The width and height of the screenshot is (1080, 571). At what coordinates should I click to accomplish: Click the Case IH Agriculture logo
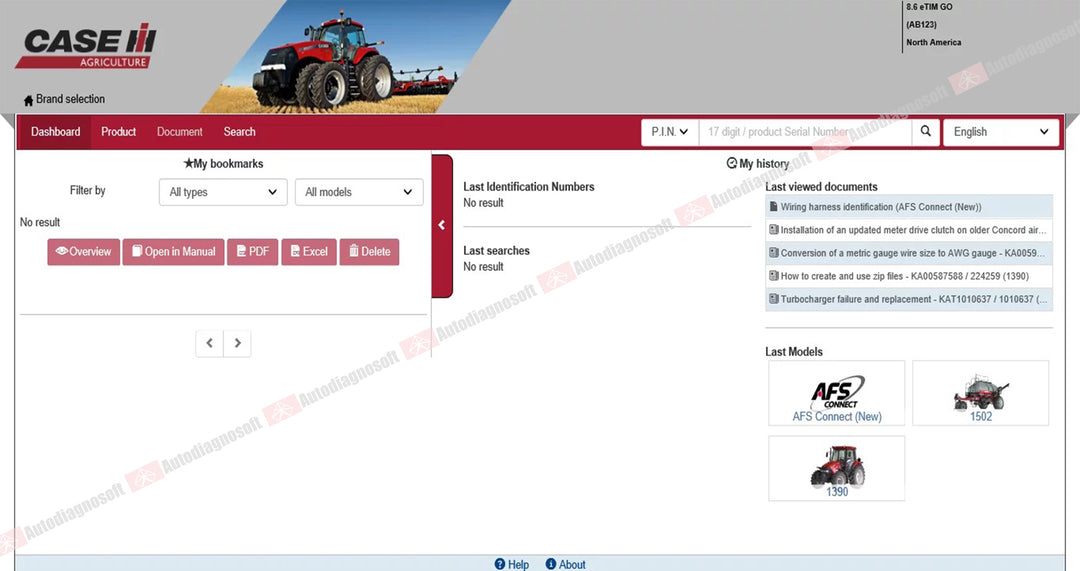click(86, 46)
